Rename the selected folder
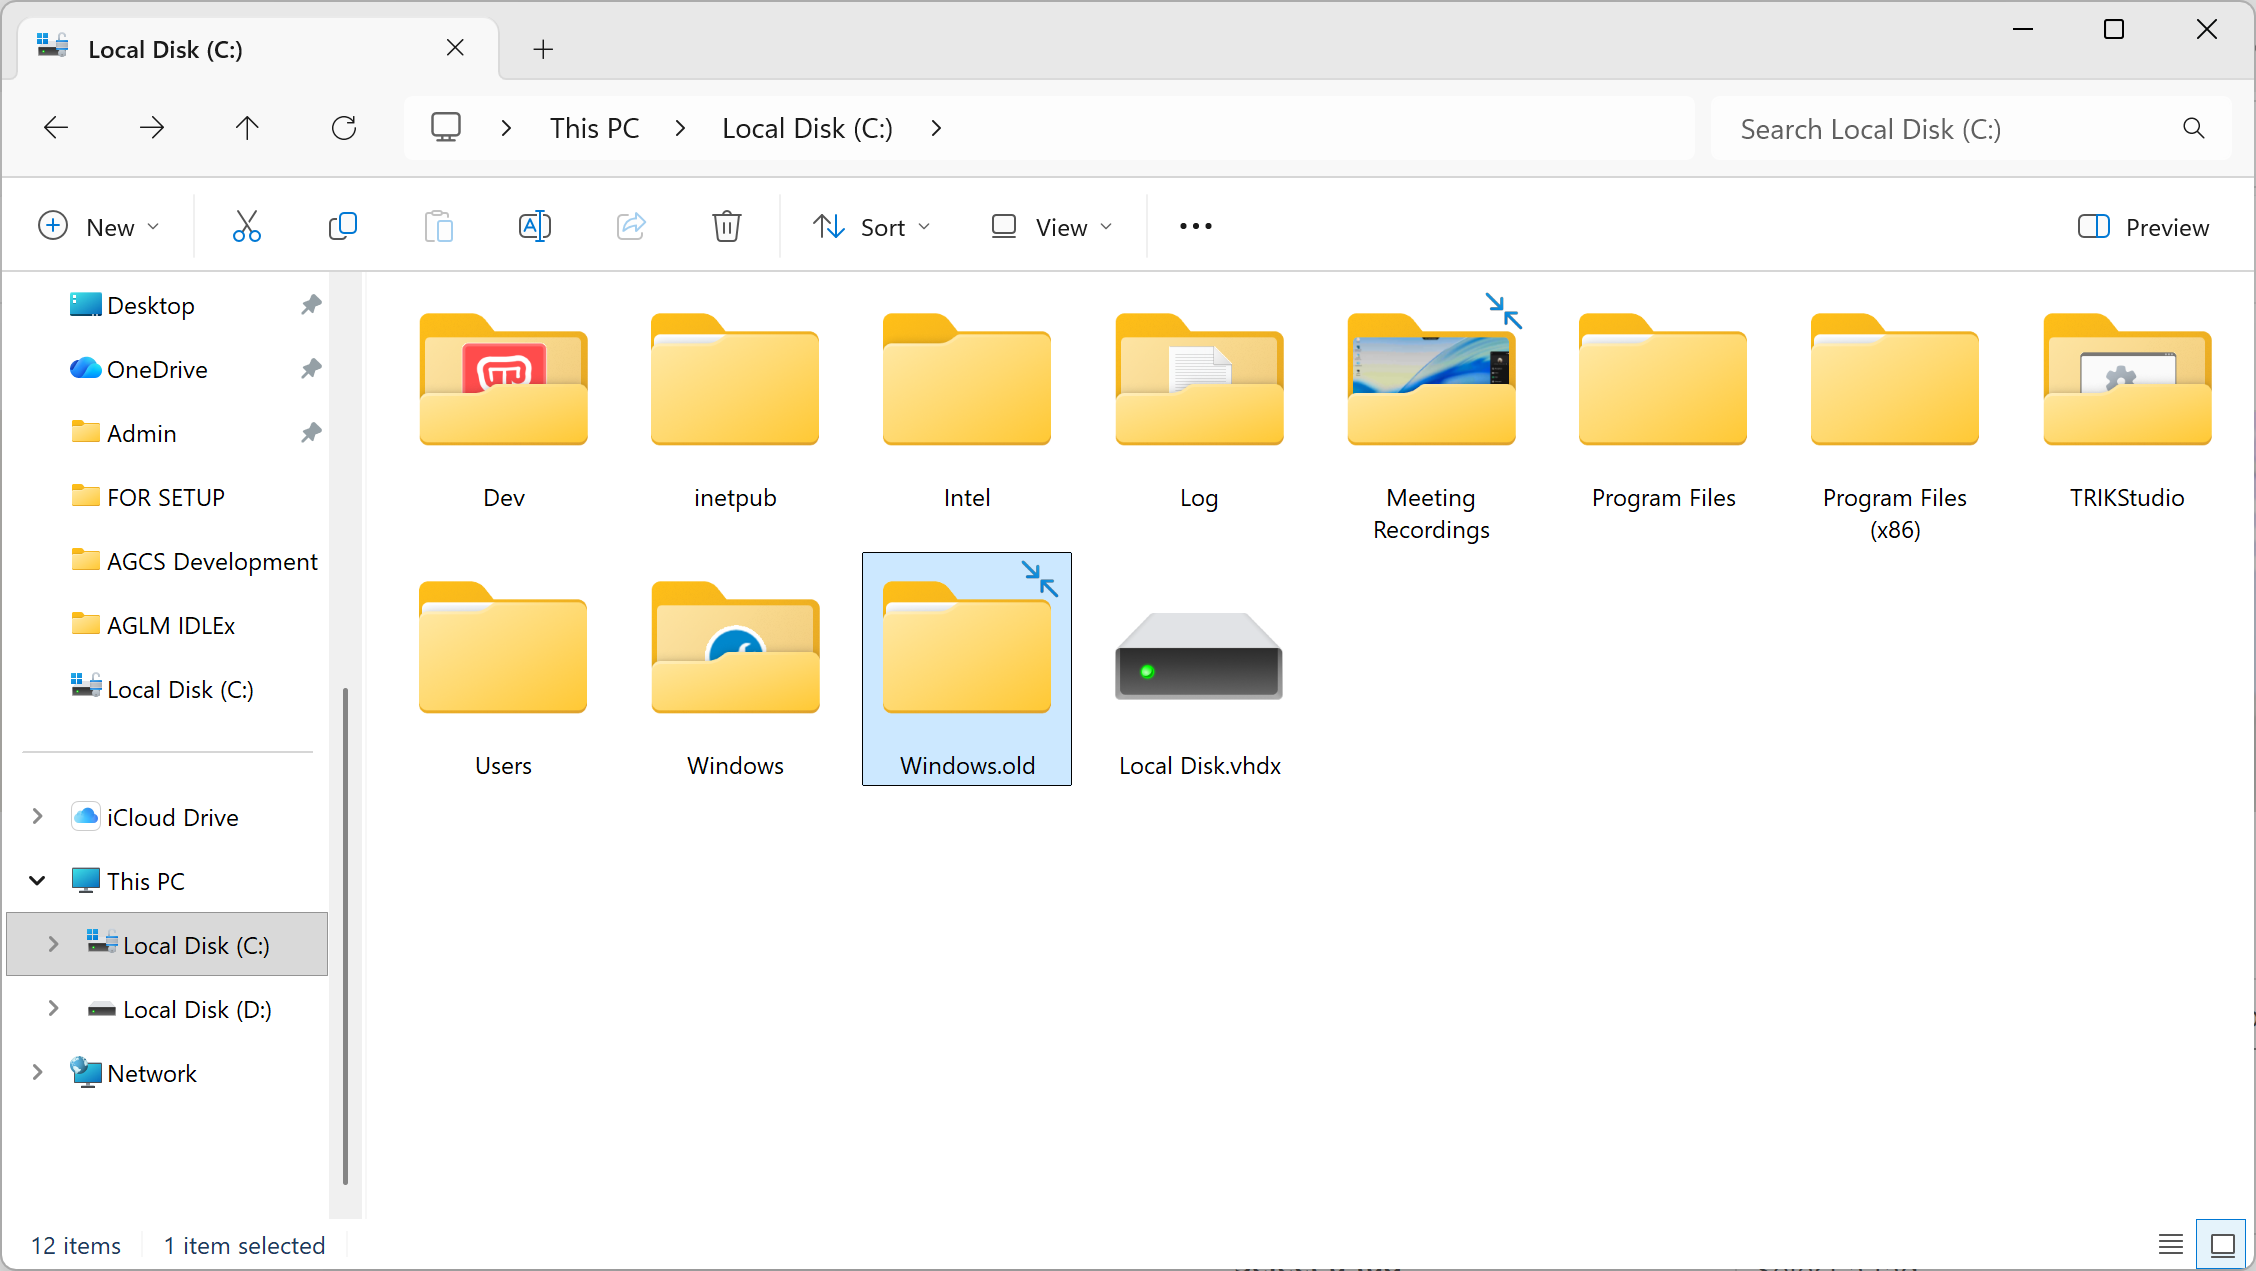The image size is (2256, 1271). (535, 226)
